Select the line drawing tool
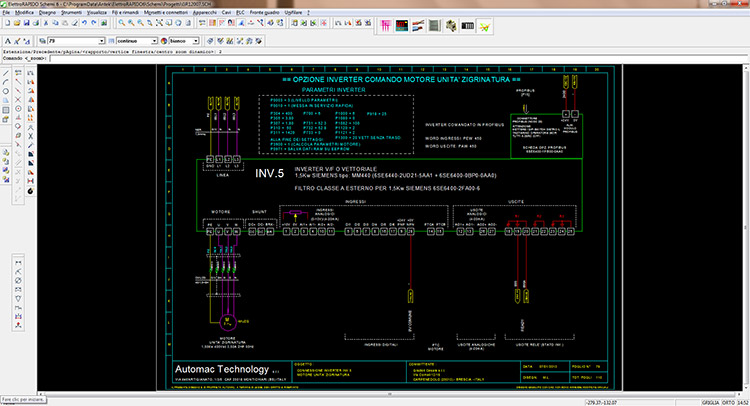The image size is (750, 406). point(6,73)
